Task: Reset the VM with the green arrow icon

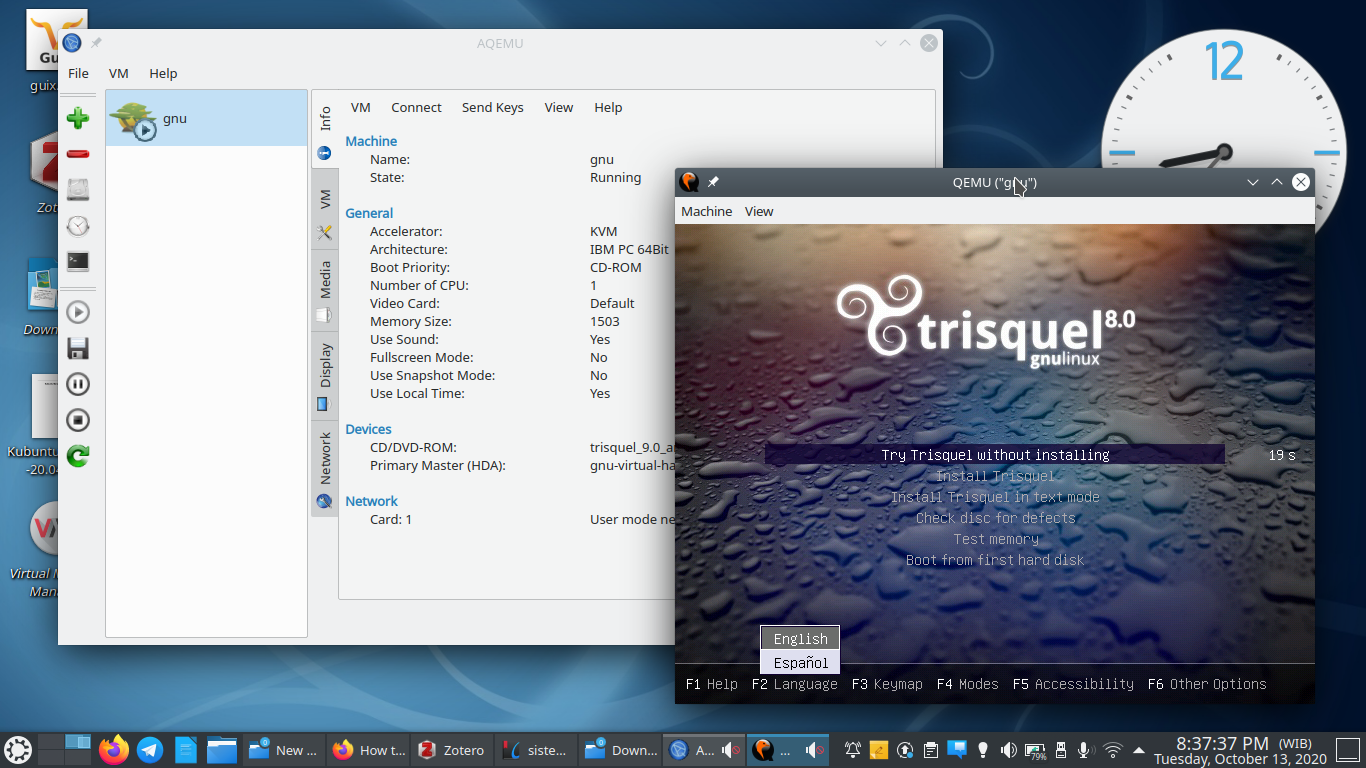Action: pyautogui.click(x=78, y=456)
